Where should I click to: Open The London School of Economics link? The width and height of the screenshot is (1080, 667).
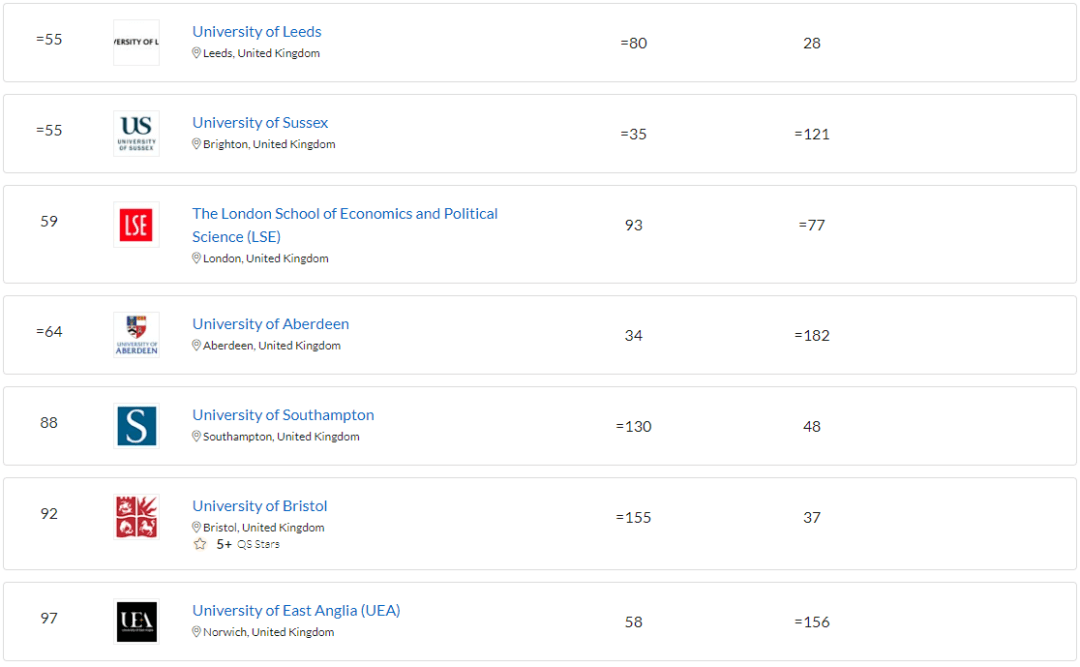point(344,225)
